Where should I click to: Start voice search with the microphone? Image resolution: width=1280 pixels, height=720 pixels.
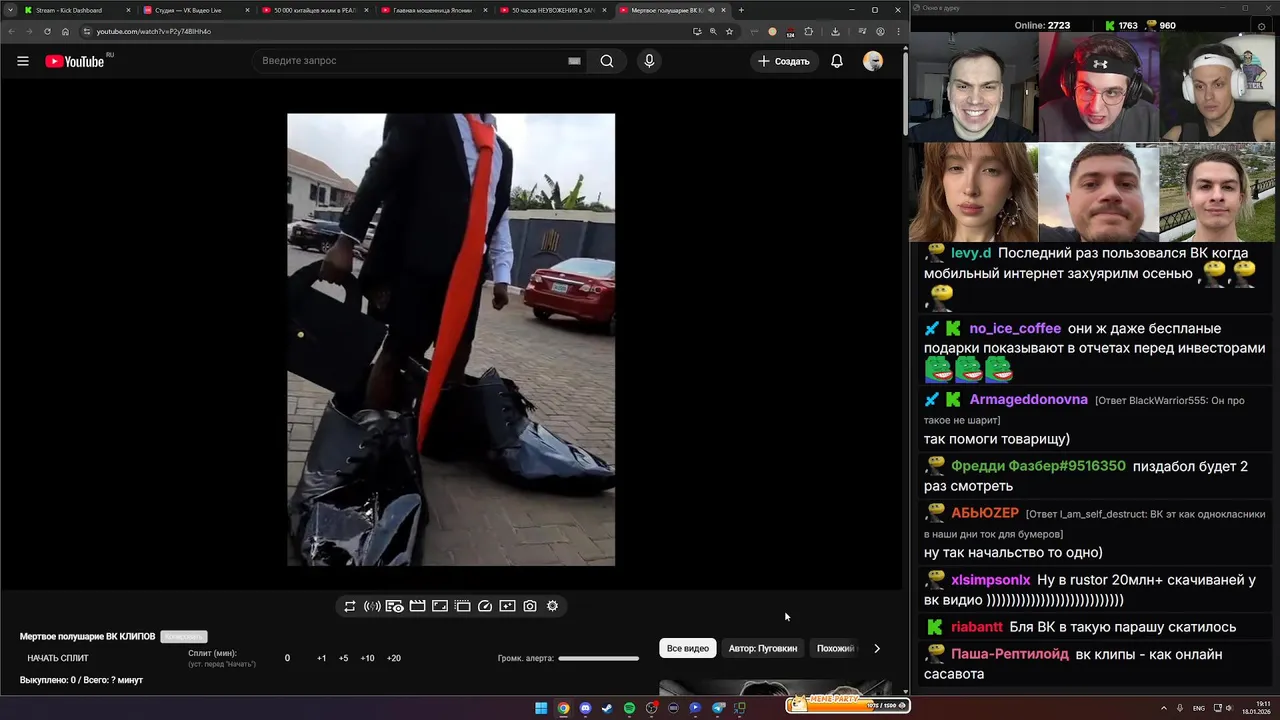point(649,61)
